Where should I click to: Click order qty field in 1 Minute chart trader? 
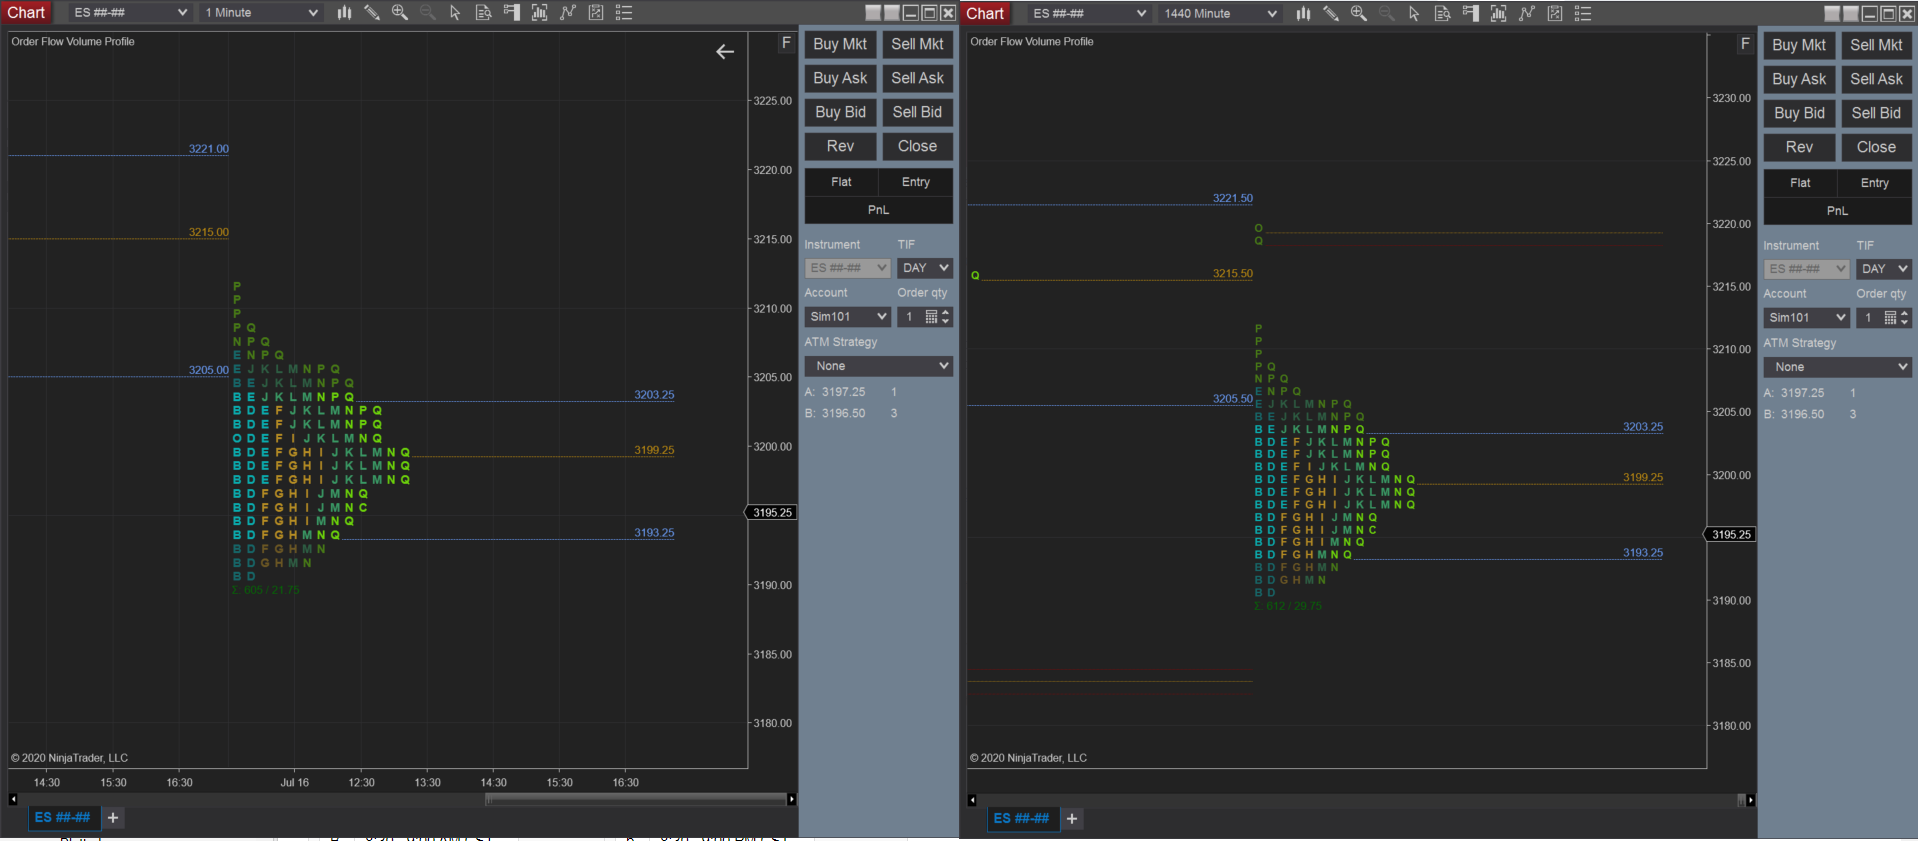pyautogui.click(x=910, y=317)
